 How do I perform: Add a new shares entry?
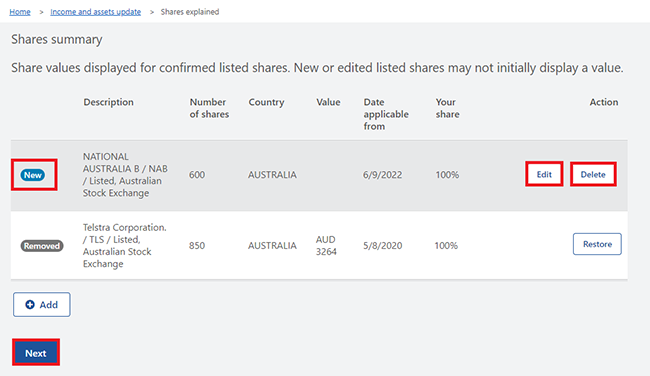tap(42, 305)
